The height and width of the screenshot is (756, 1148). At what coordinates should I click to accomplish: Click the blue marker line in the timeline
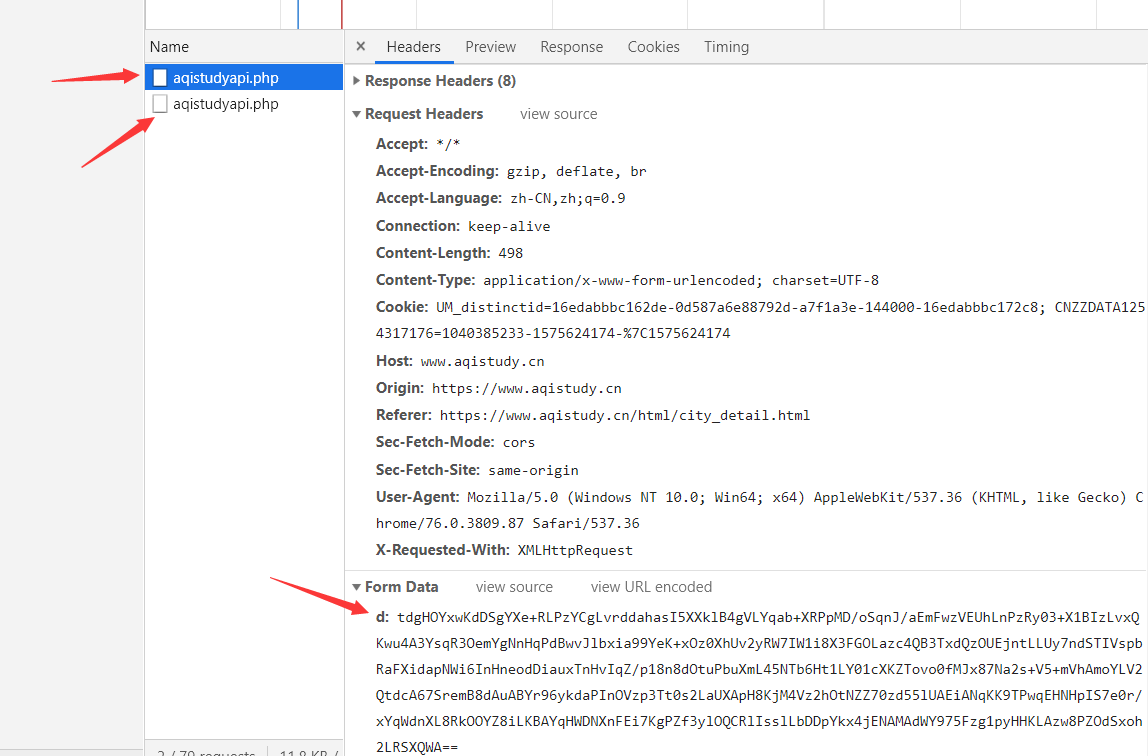[x=298, y=14]
